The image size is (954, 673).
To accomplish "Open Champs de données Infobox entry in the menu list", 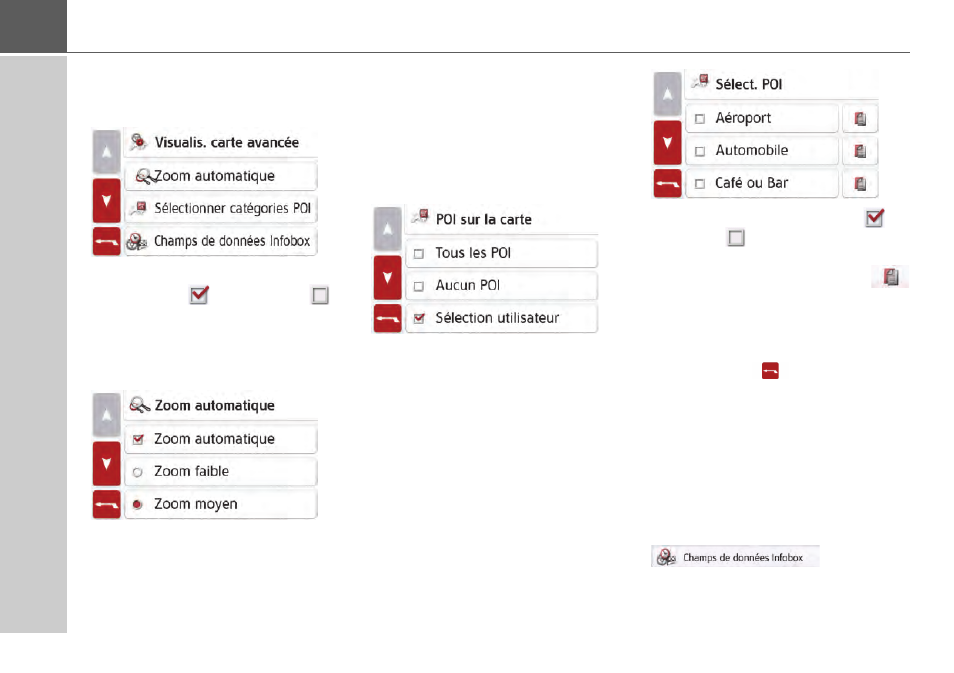I will click(x=221, y=241).
